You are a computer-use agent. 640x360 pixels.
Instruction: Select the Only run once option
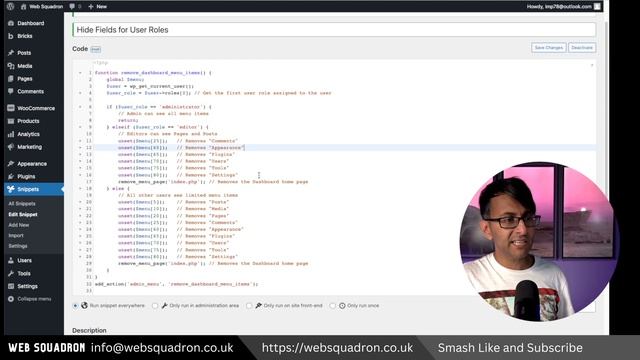333,306
